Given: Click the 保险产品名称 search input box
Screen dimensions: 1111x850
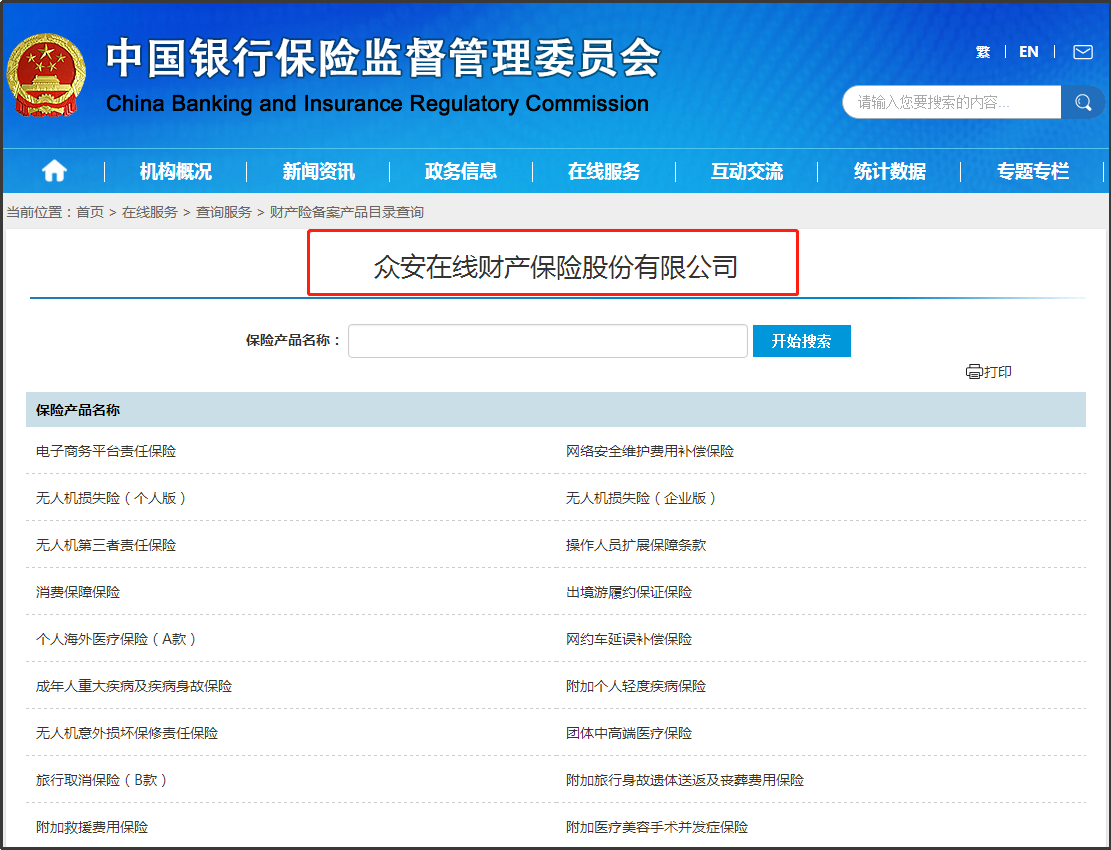Looking at the screenshot, I should tap(548, 341).
